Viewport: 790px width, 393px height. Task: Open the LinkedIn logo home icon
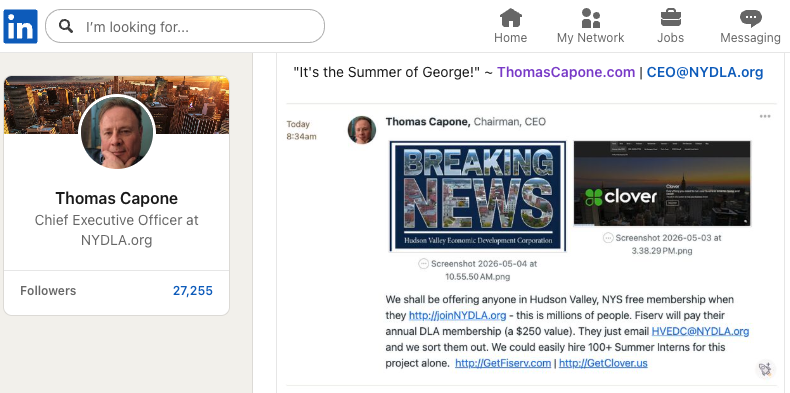[x=20, y=26]
